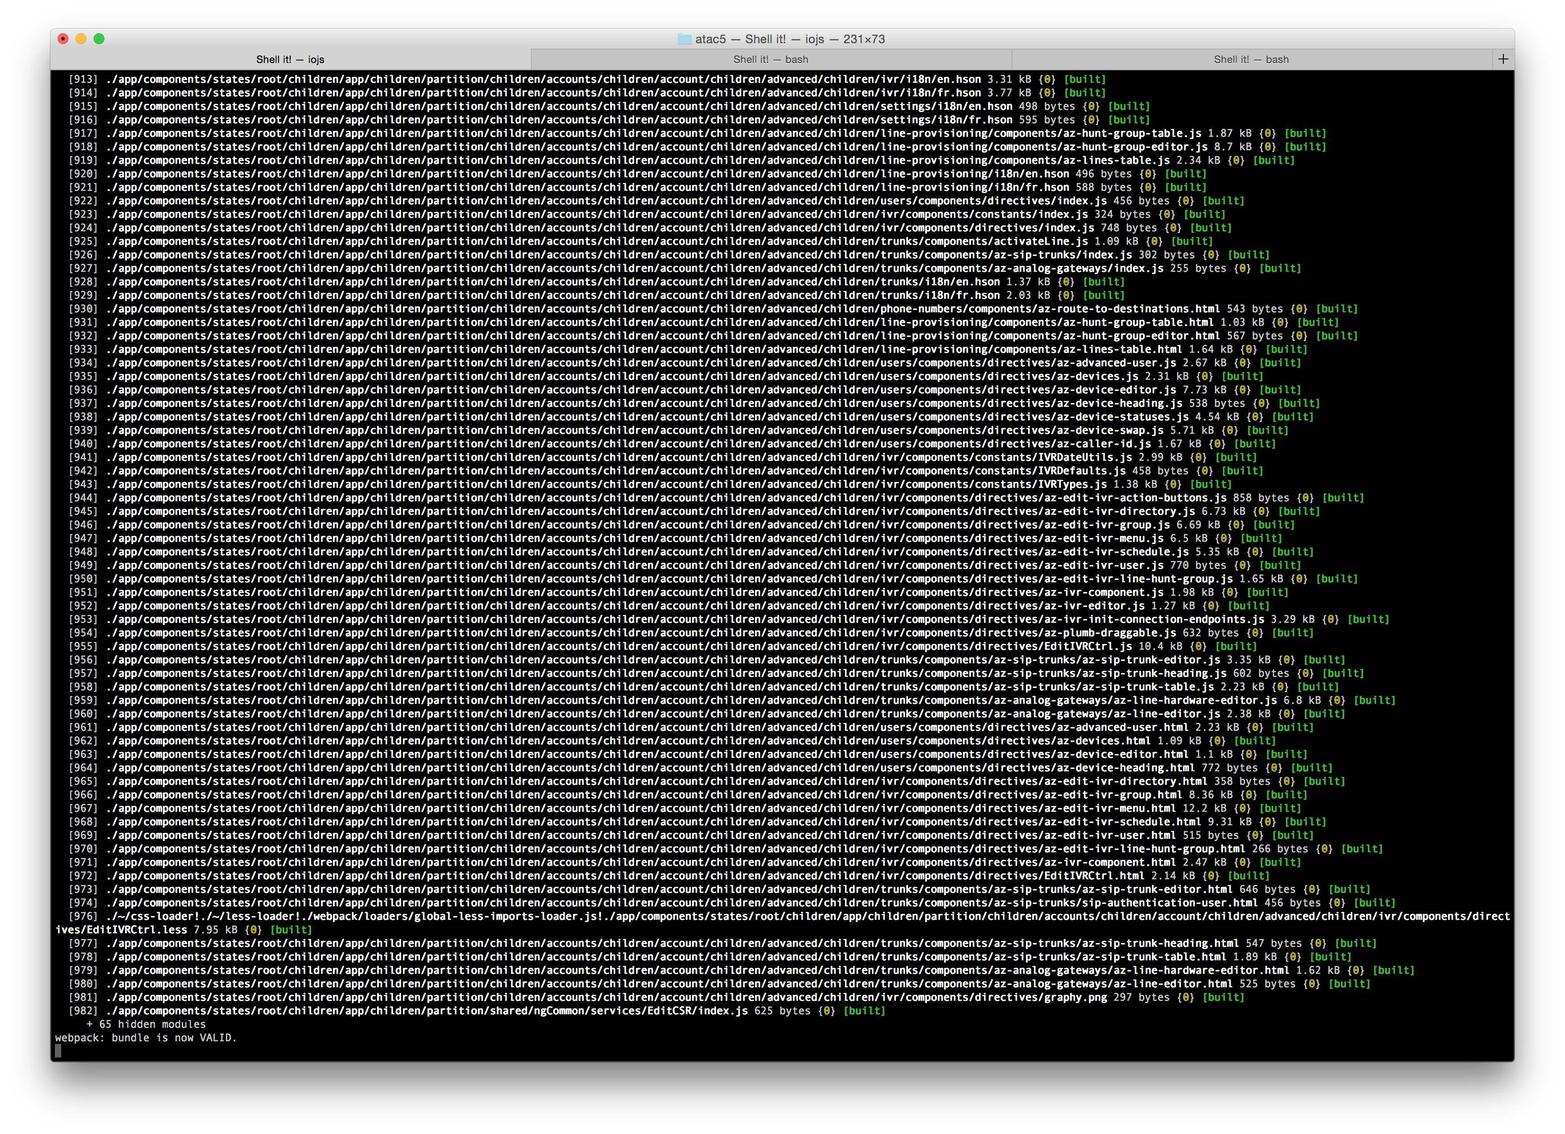Click the '[913]' line number

(x=83, y=79)
